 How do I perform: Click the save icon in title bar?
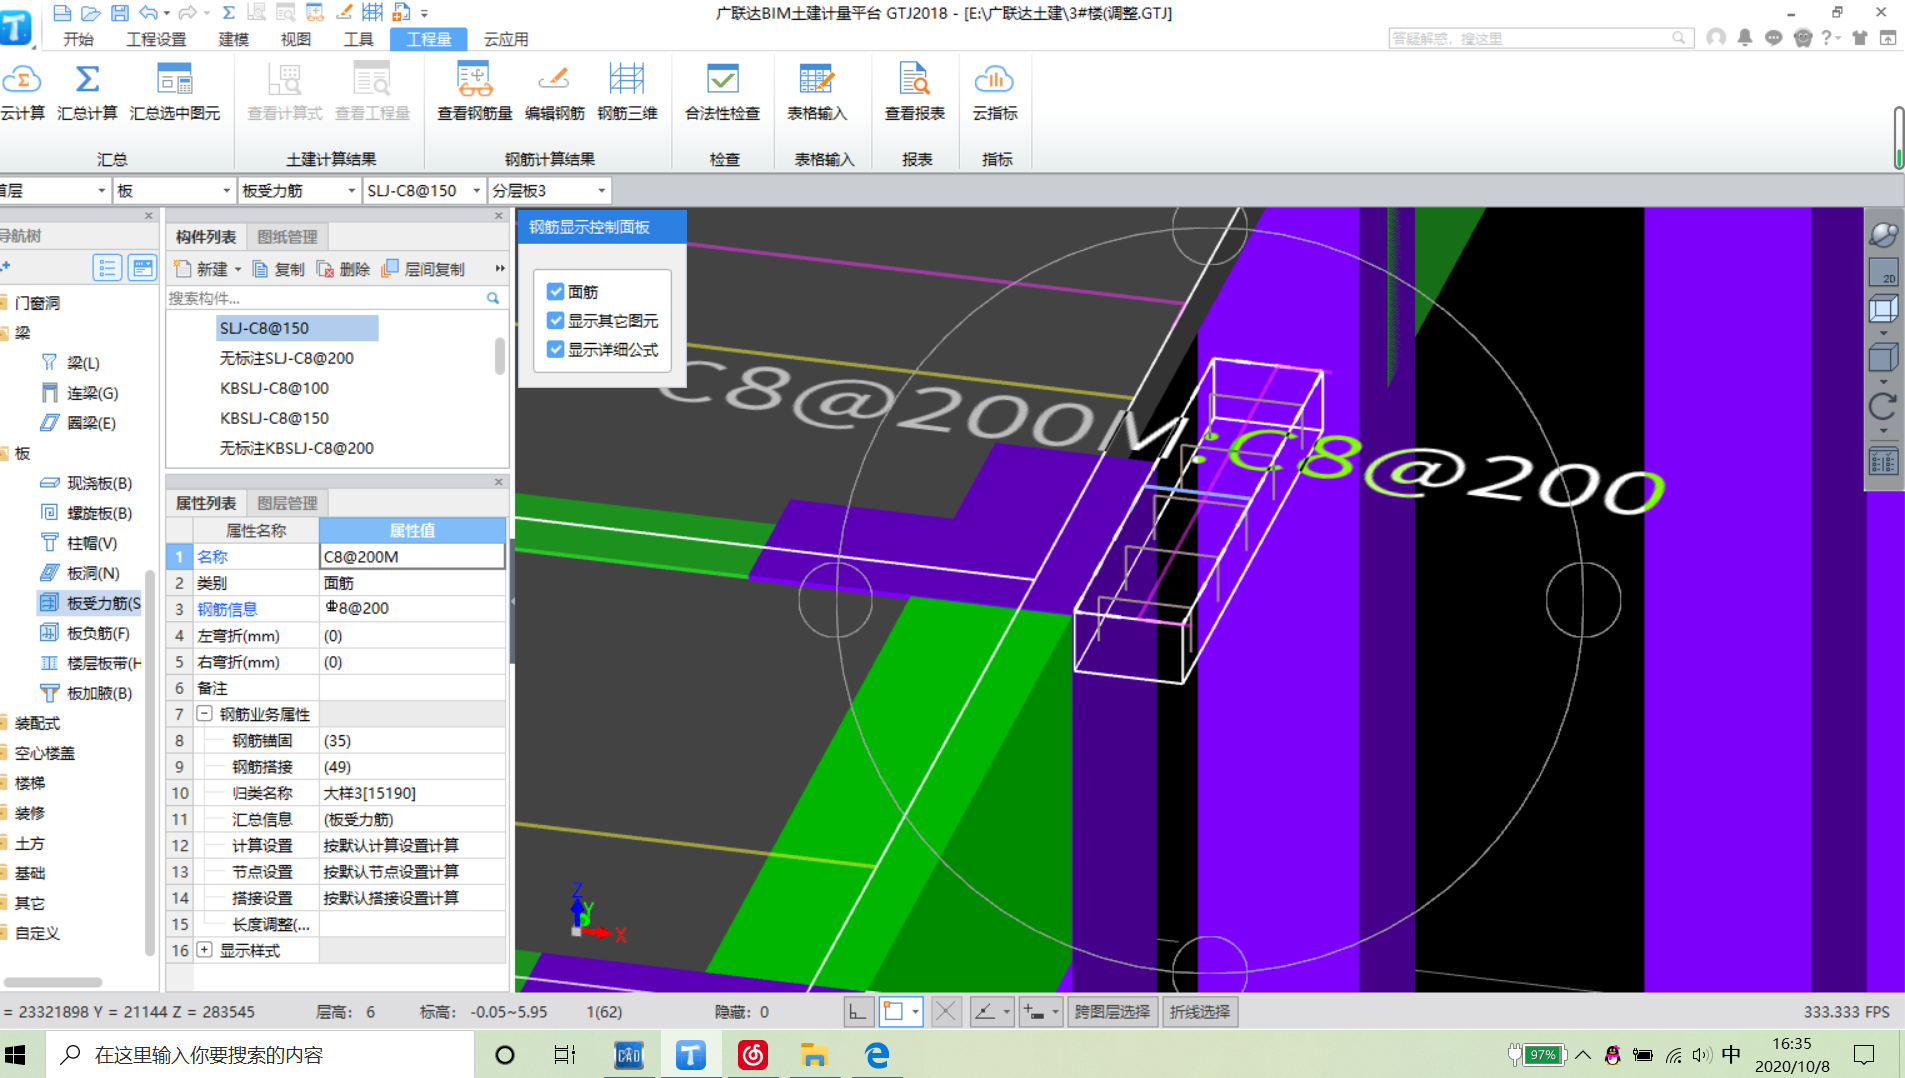[119, 13]
